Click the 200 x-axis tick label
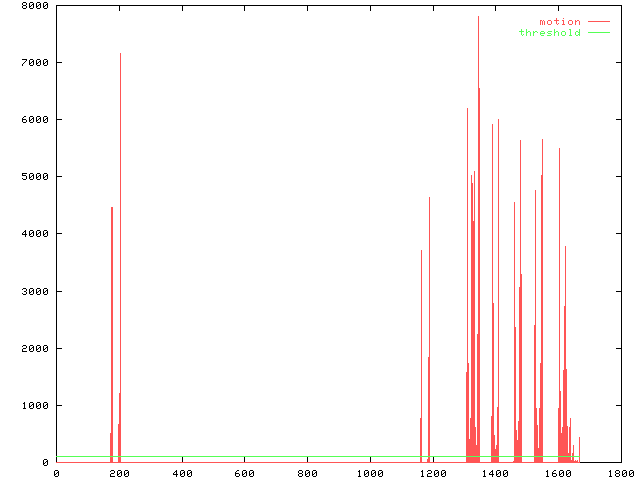Image resolution: width=640 pixels, height=480 pixels. 118,473
